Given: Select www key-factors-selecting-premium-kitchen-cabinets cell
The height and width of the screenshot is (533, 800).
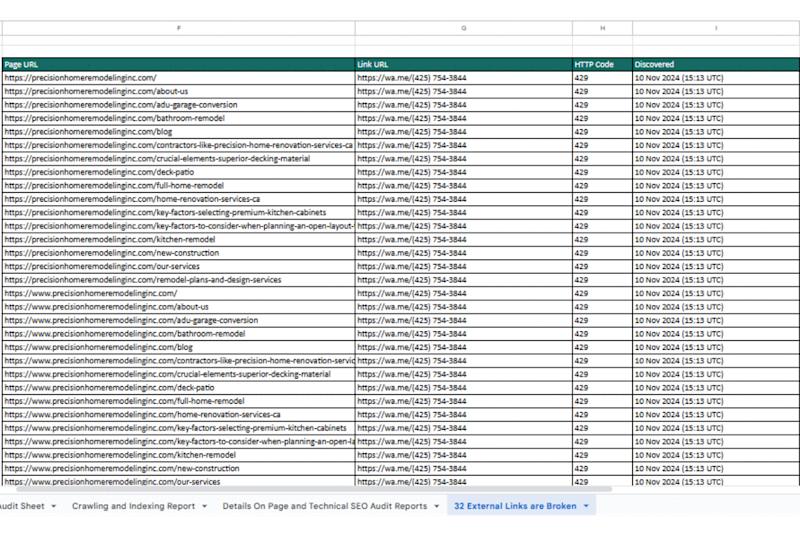Looking at the screenshot, I should [179, 428].
